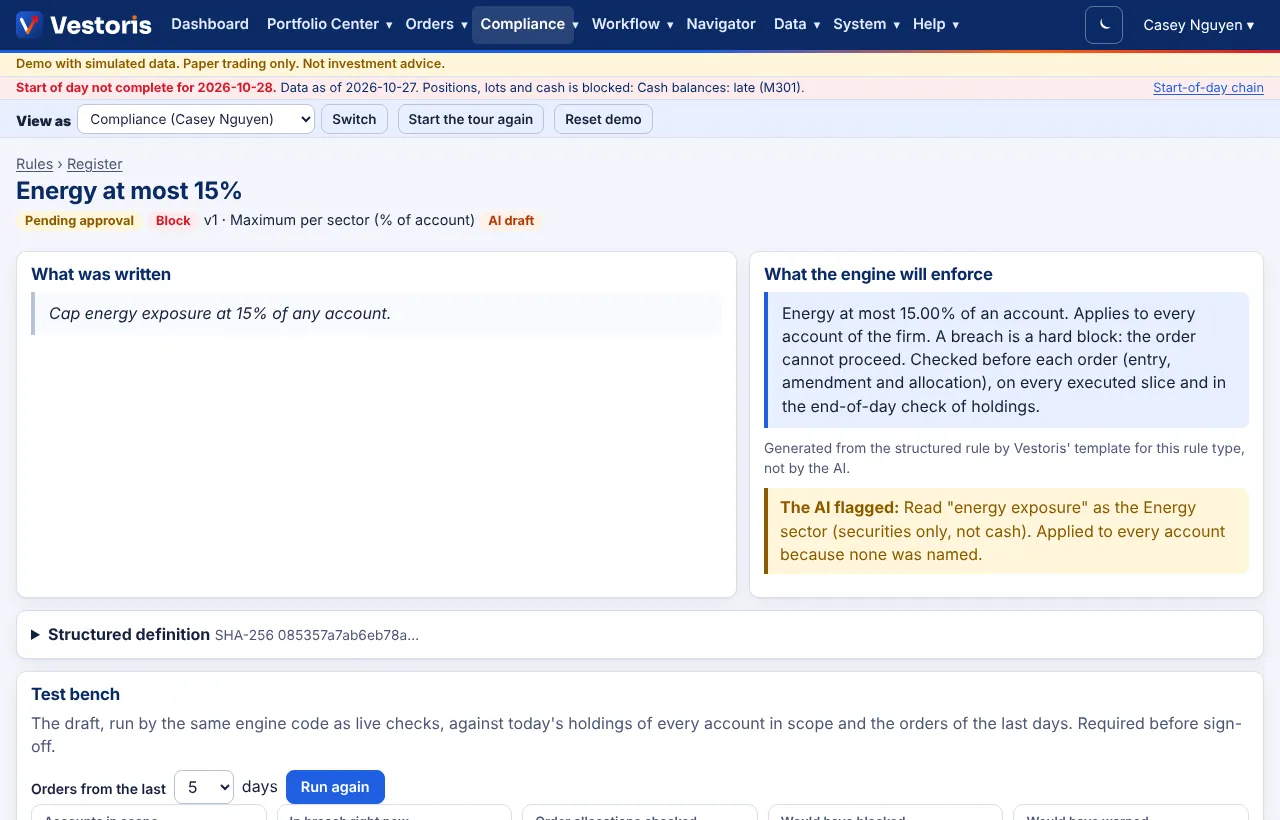Screen dimensions: 1280x820
Task: Click the 'The AI flagged' note
Action: pos(1006,531)
